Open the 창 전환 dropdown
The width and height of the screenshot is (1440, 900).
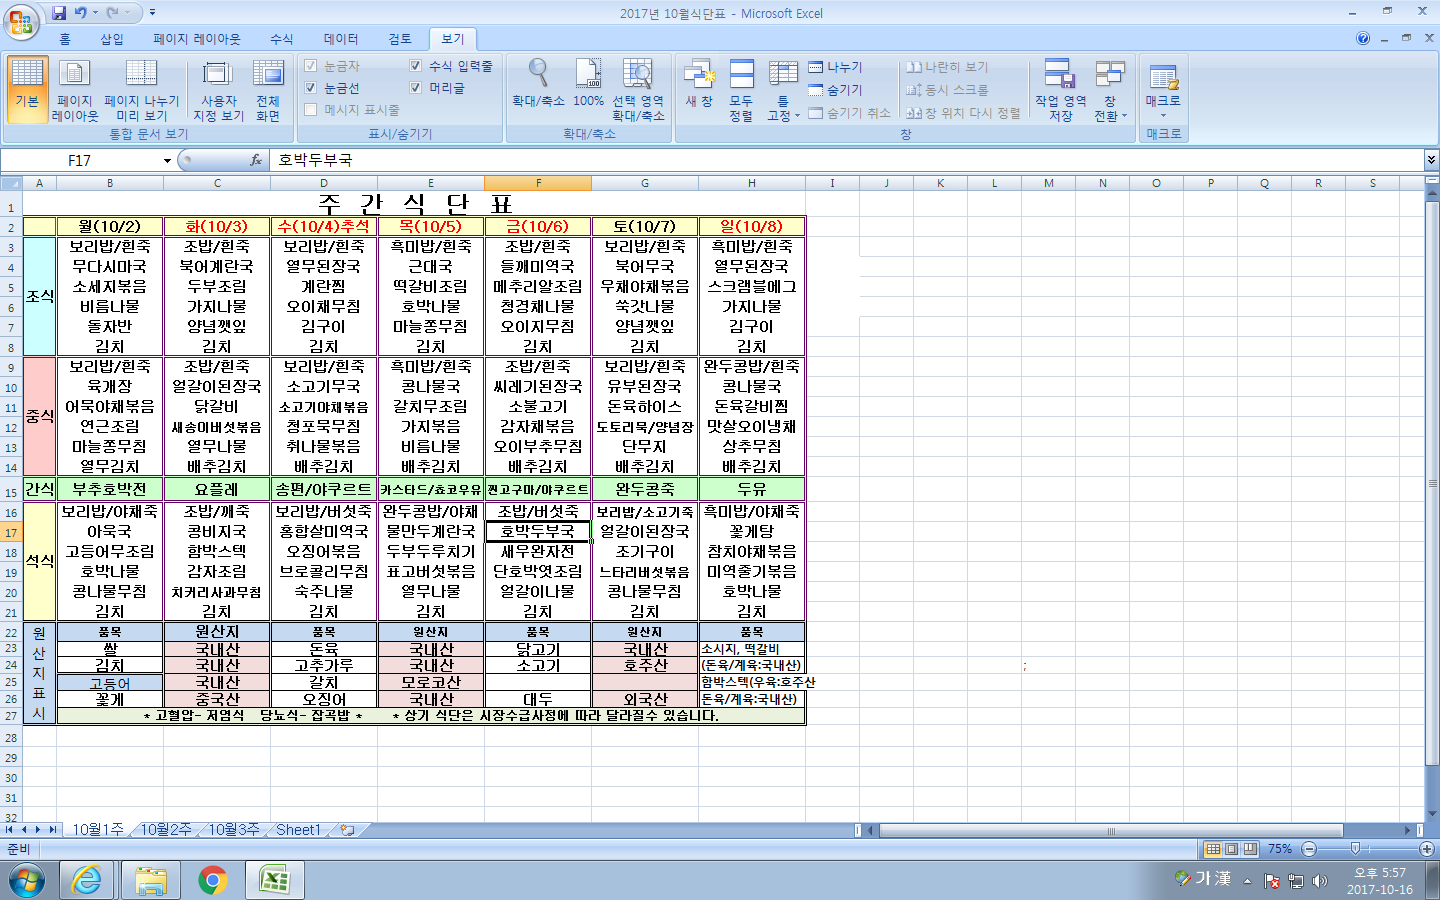[x=1110, y=90]
